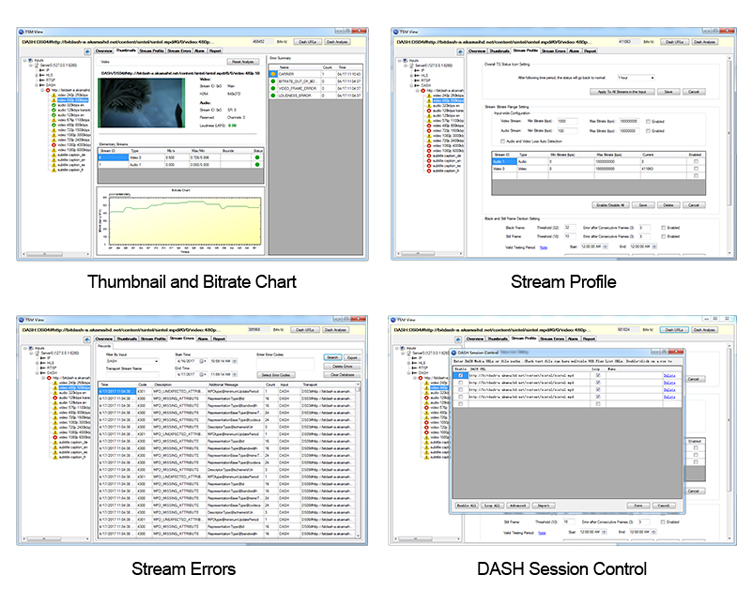The height and width of the screenshot is (600, 750).
Task: Open End Time date picker in Stream Errors
Action: [201, 375]
